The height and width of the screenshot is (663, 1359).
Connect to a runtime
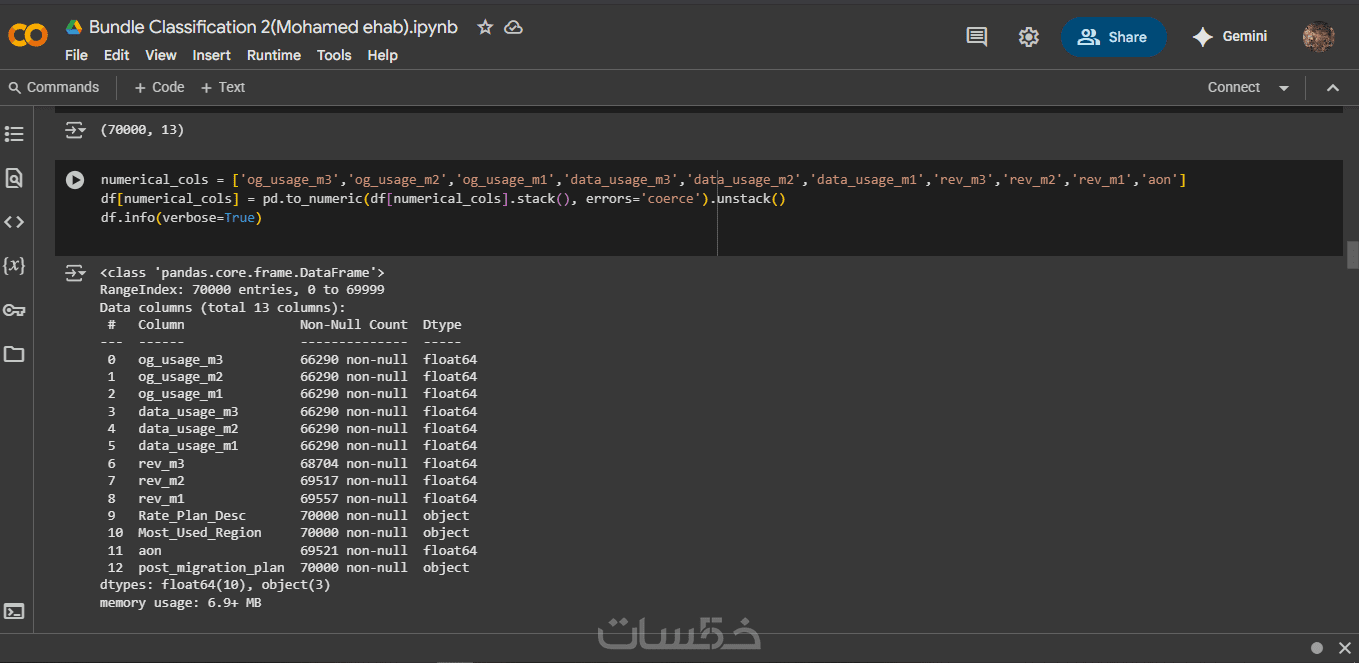click(1233, 87)
